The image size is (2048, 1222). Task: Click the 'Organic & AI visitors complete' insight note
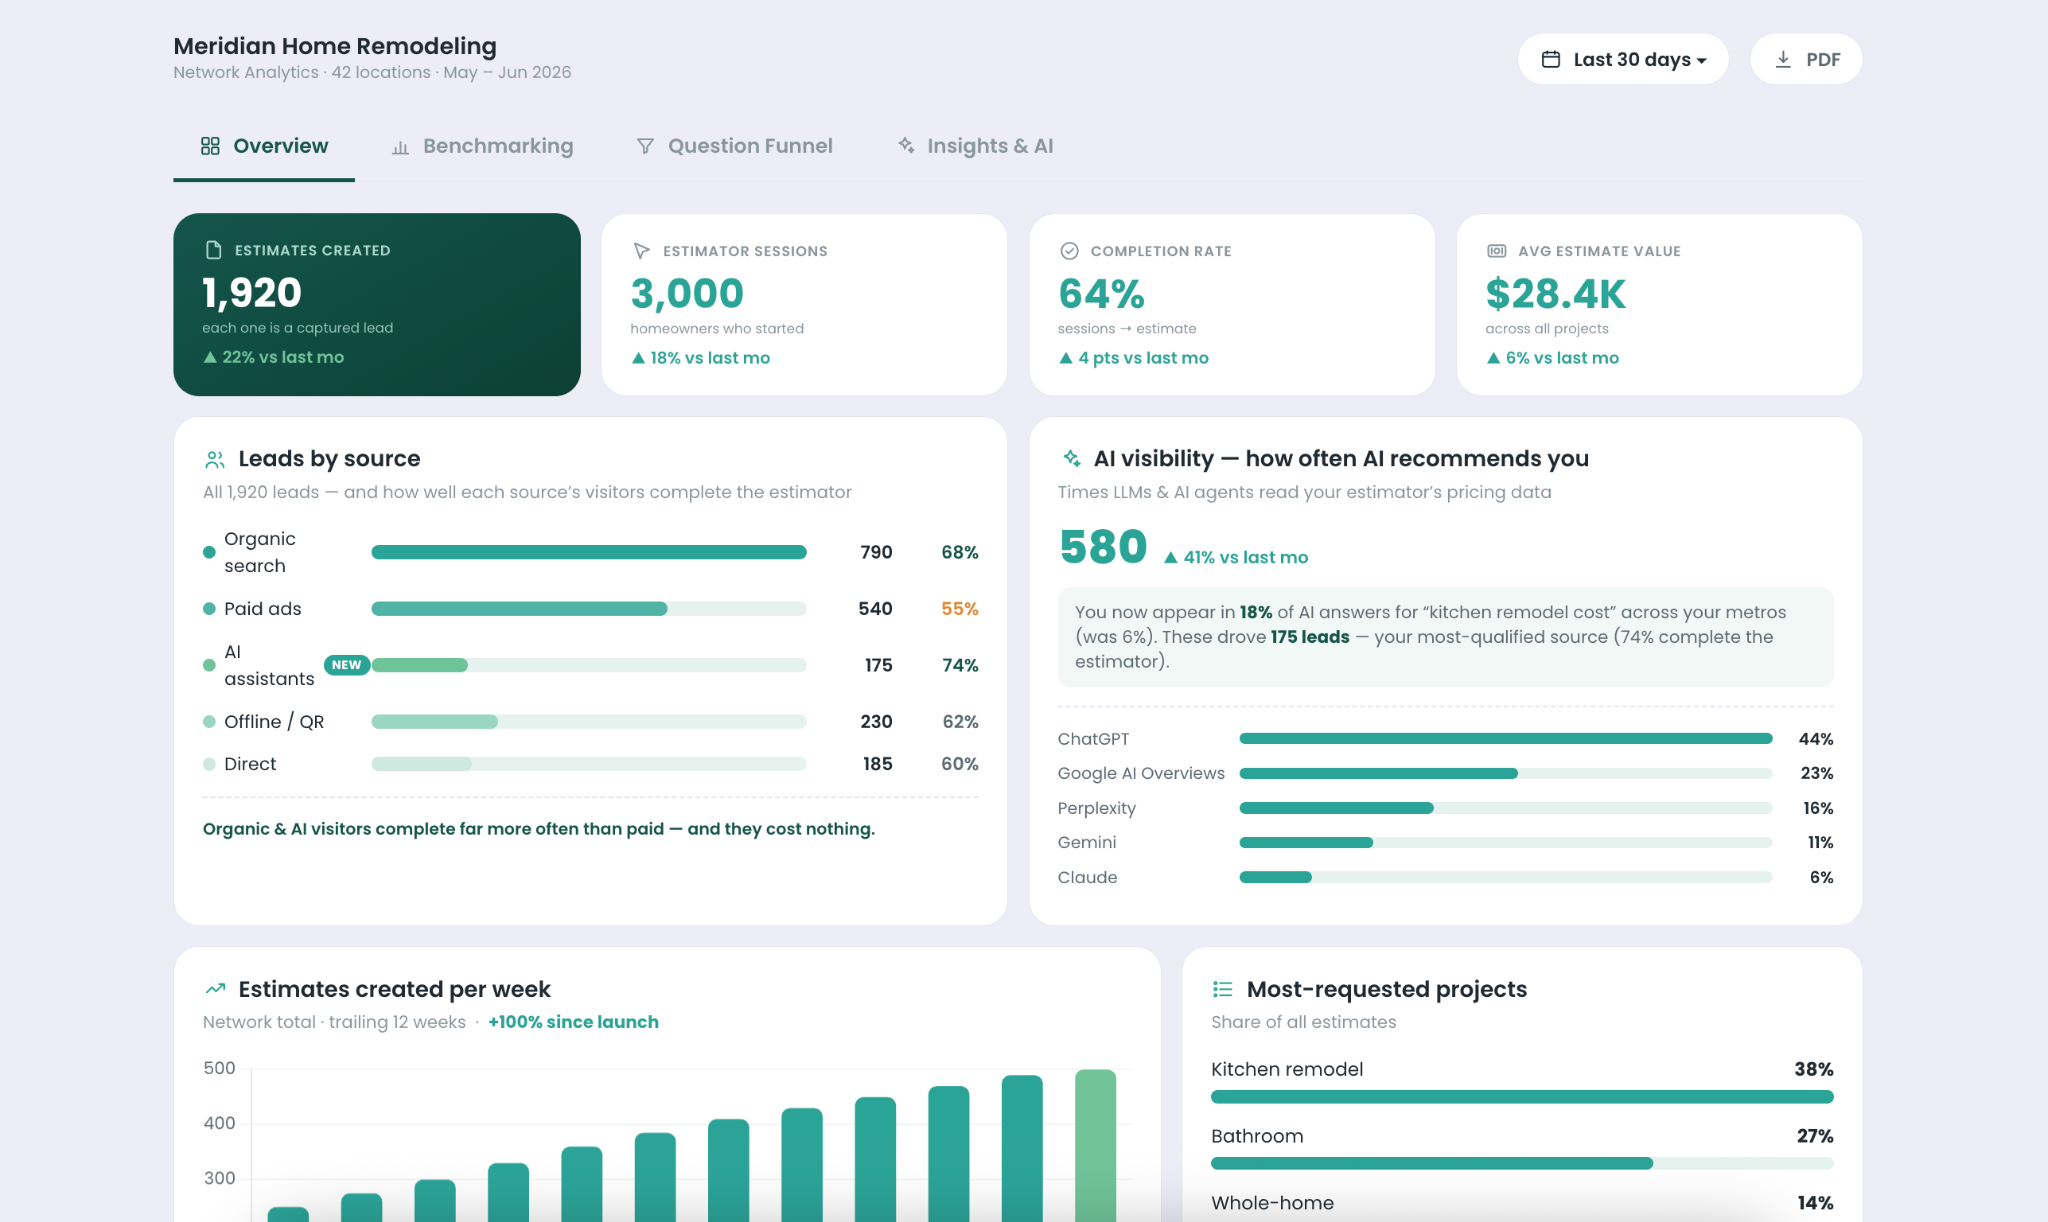(538, 829)
